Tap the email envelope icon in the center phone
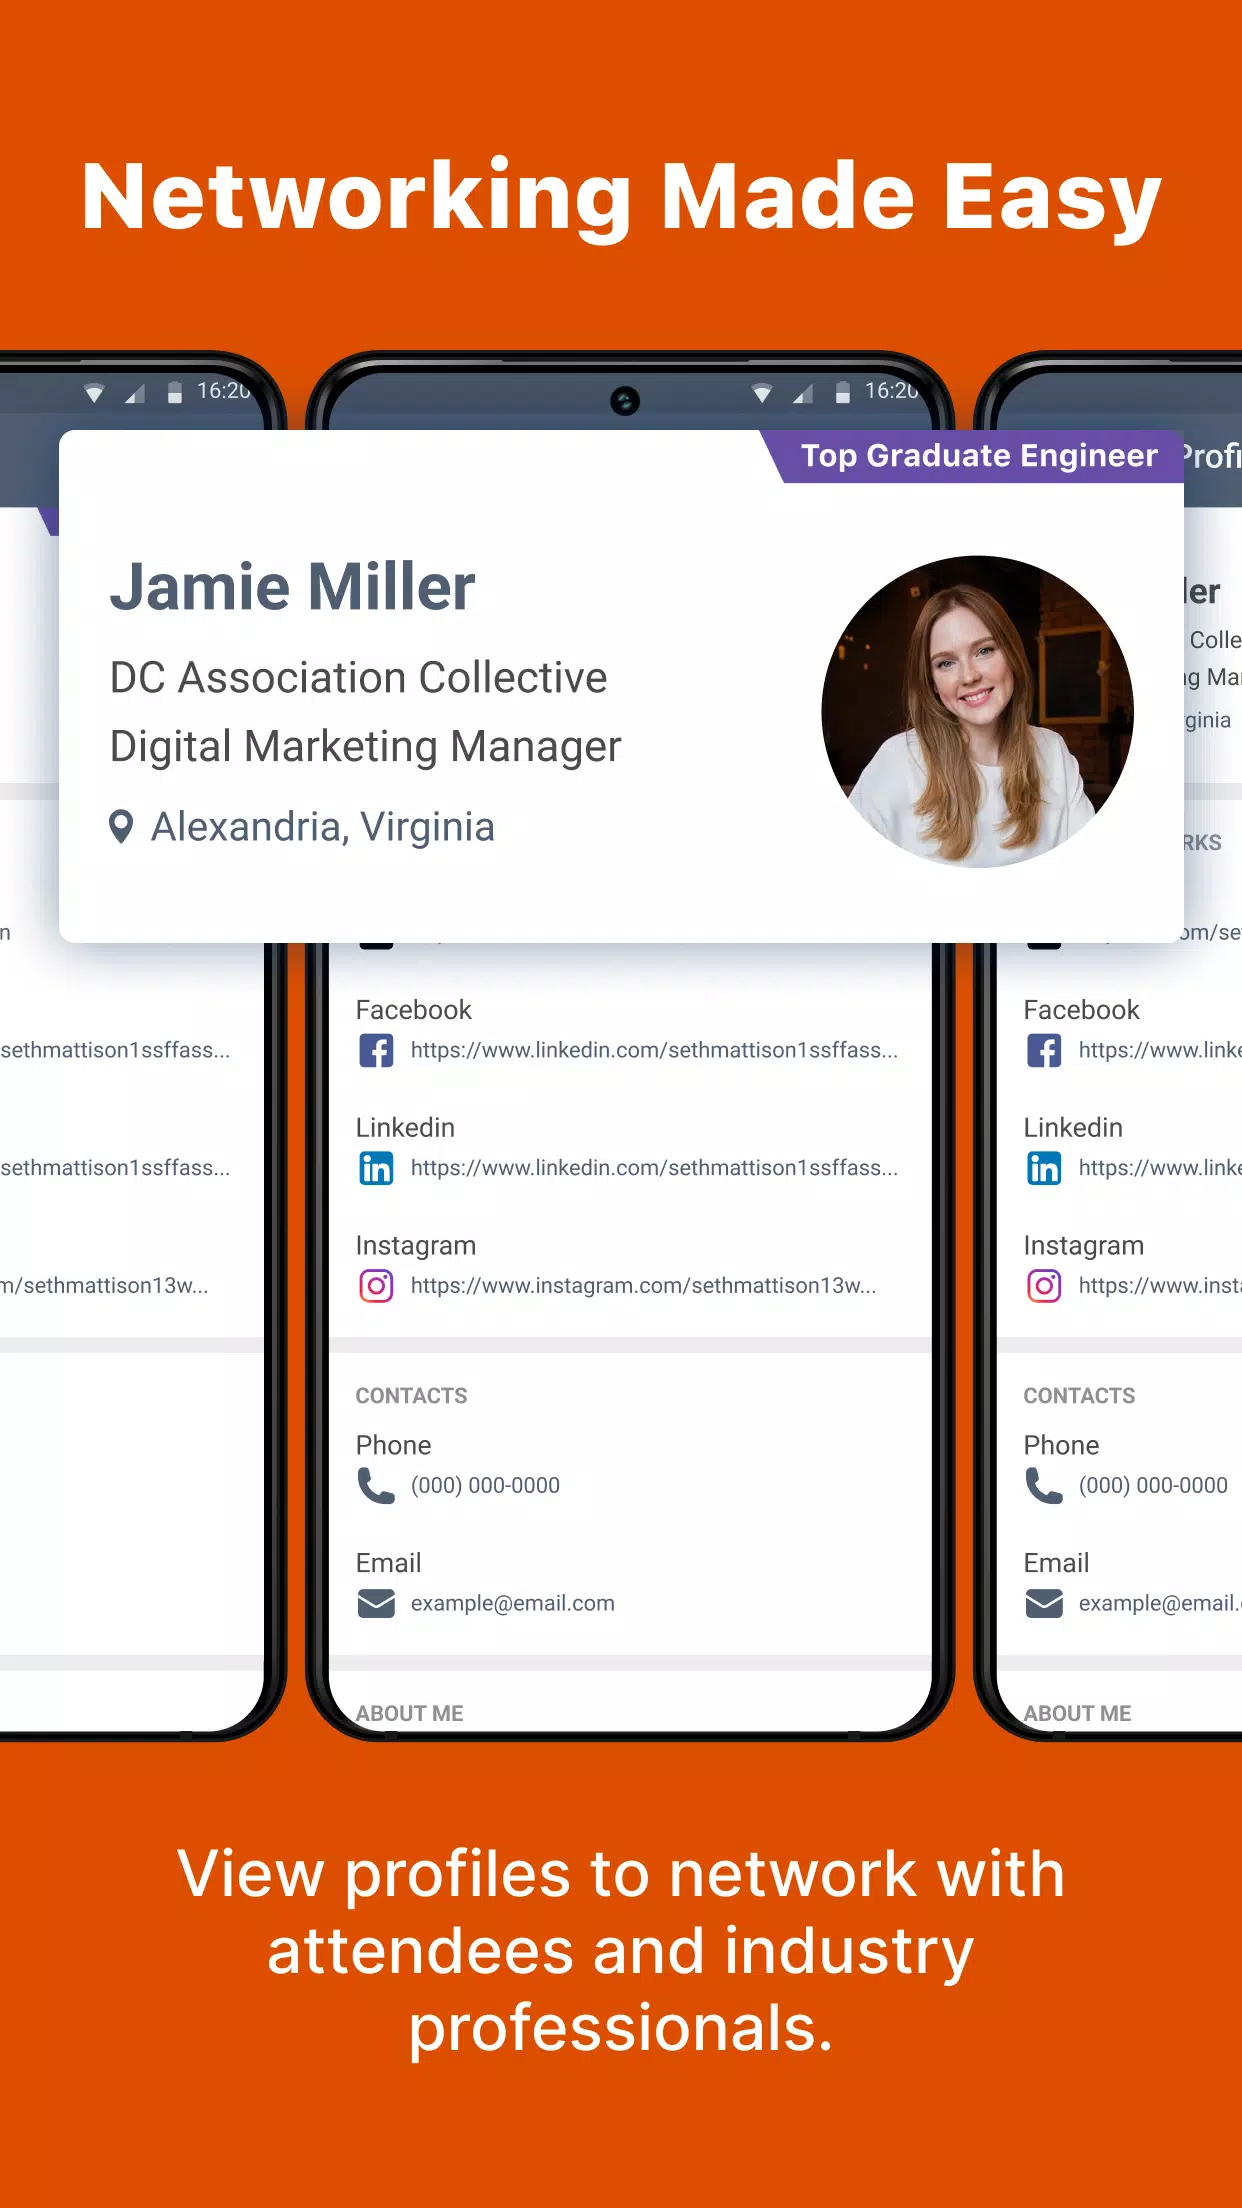Screen dimensions: 1242x2208 coord(376,1604)
